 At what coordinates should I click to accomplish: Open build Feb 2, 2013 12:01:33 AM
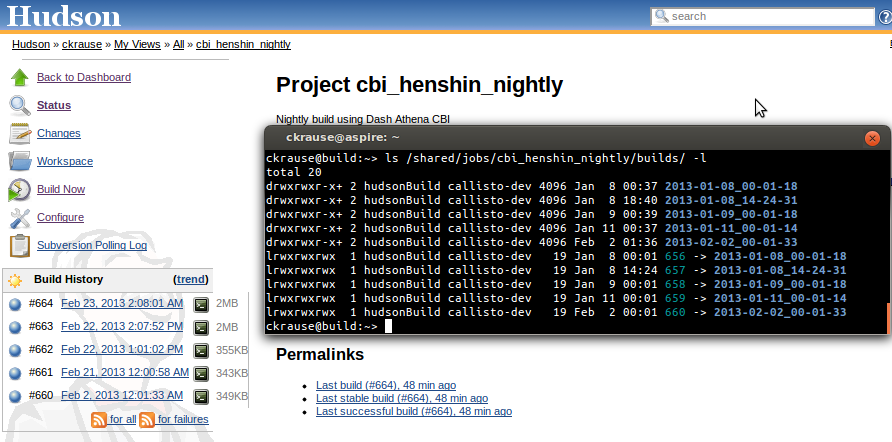[x=122, y=395]
